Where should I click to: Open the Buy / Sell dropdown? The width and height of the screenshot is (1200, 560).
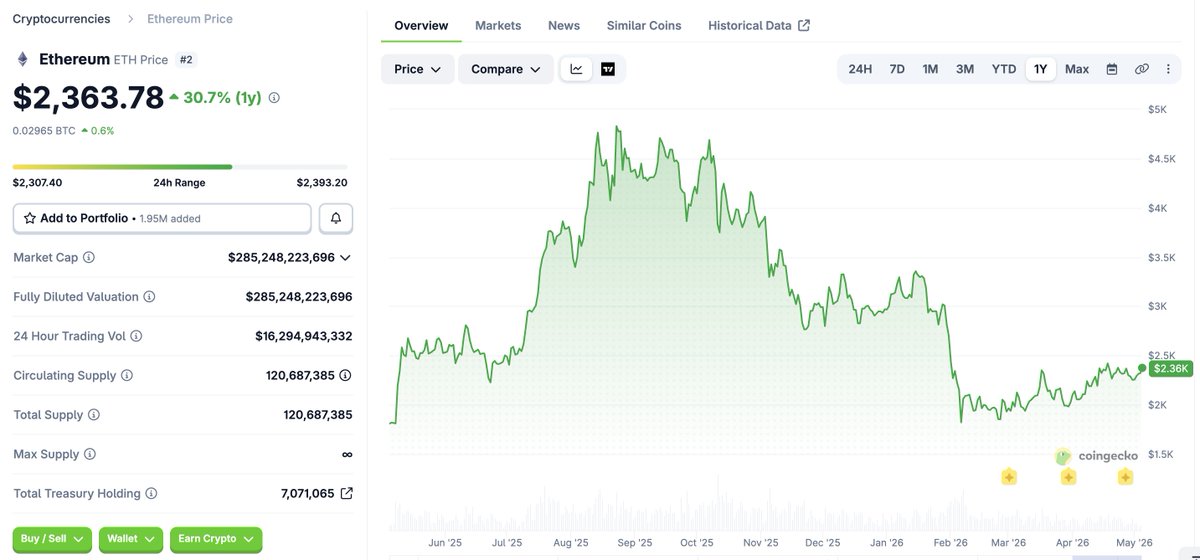52,539
